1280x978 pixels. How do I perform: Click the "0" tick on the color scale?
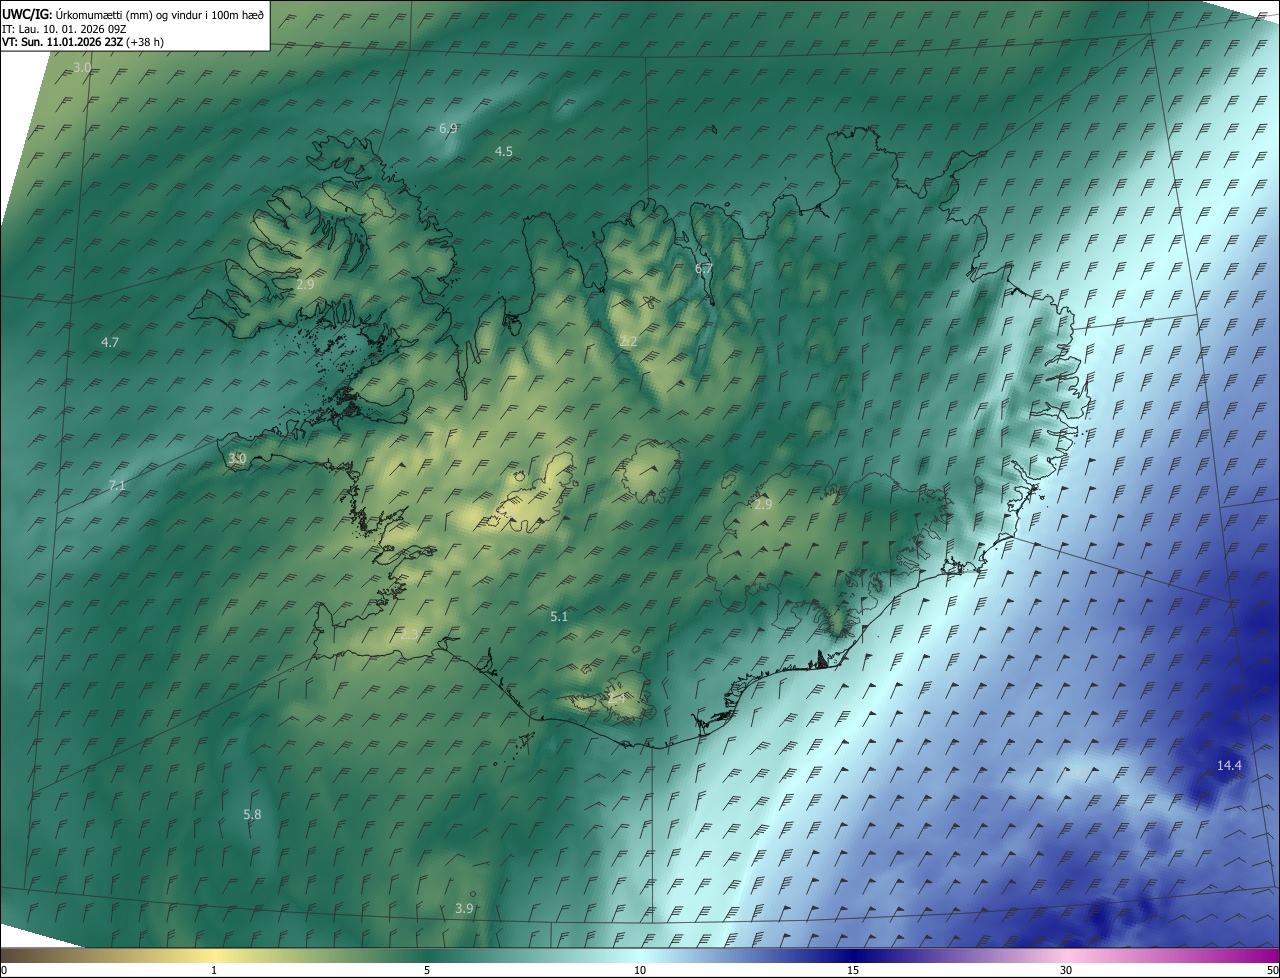point(4,970)
